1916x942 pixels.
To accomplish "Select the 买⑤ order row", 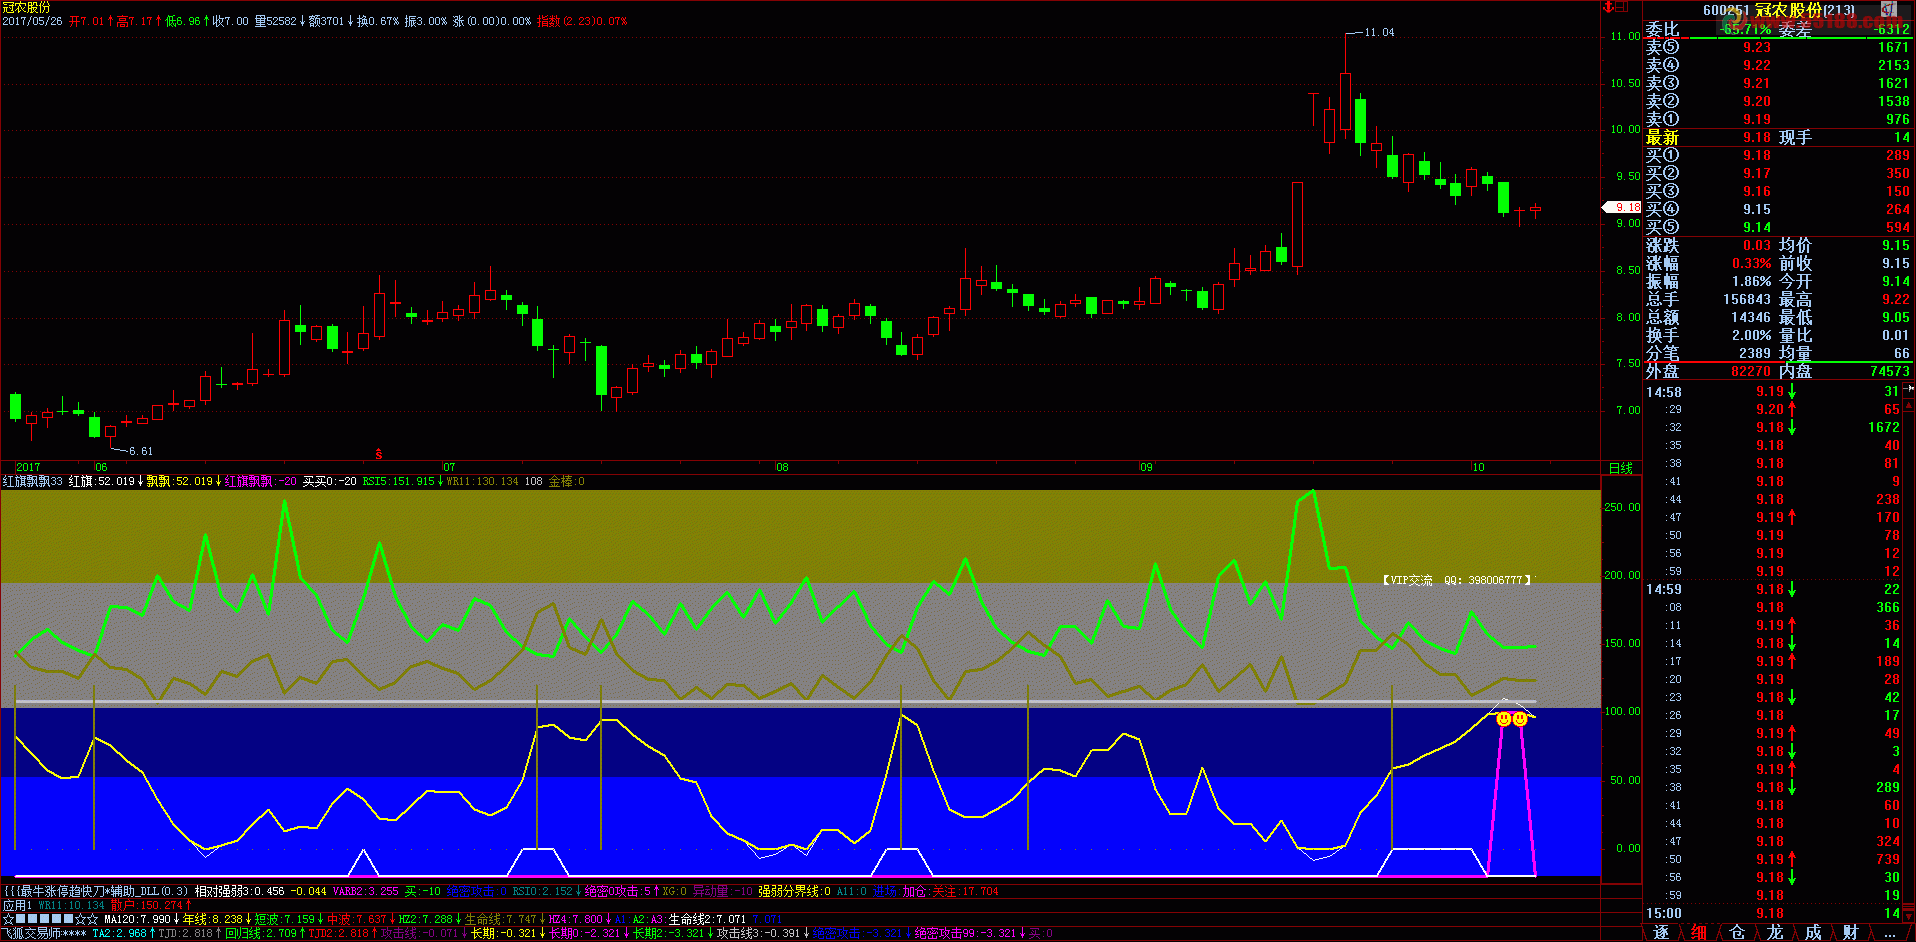I will (1778, 227).
